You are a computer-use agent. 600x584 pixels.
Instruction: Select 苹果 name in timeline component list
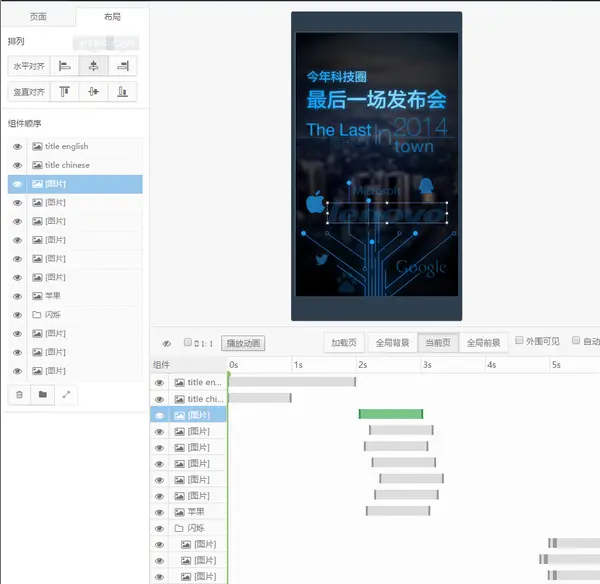point(196,512)
